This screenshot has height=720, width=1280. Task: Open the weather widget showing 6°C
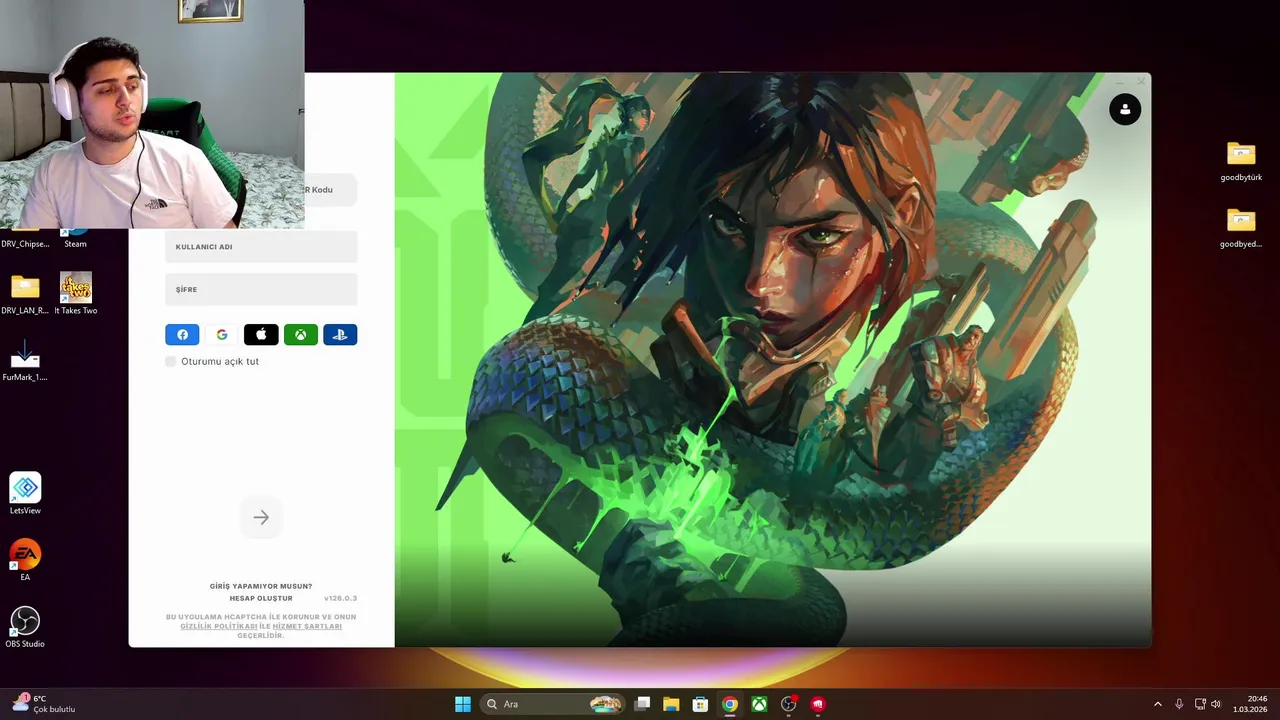coord(45,704)
